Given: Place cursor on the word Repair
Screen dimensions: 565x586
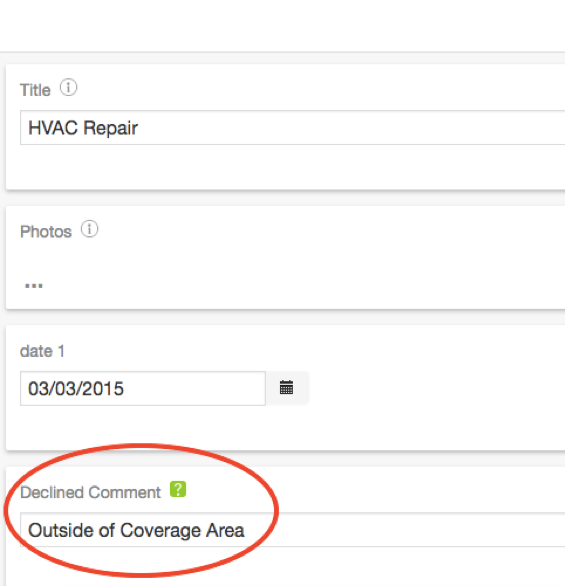Looking at the screenshot, I should (x=111, y=128).
